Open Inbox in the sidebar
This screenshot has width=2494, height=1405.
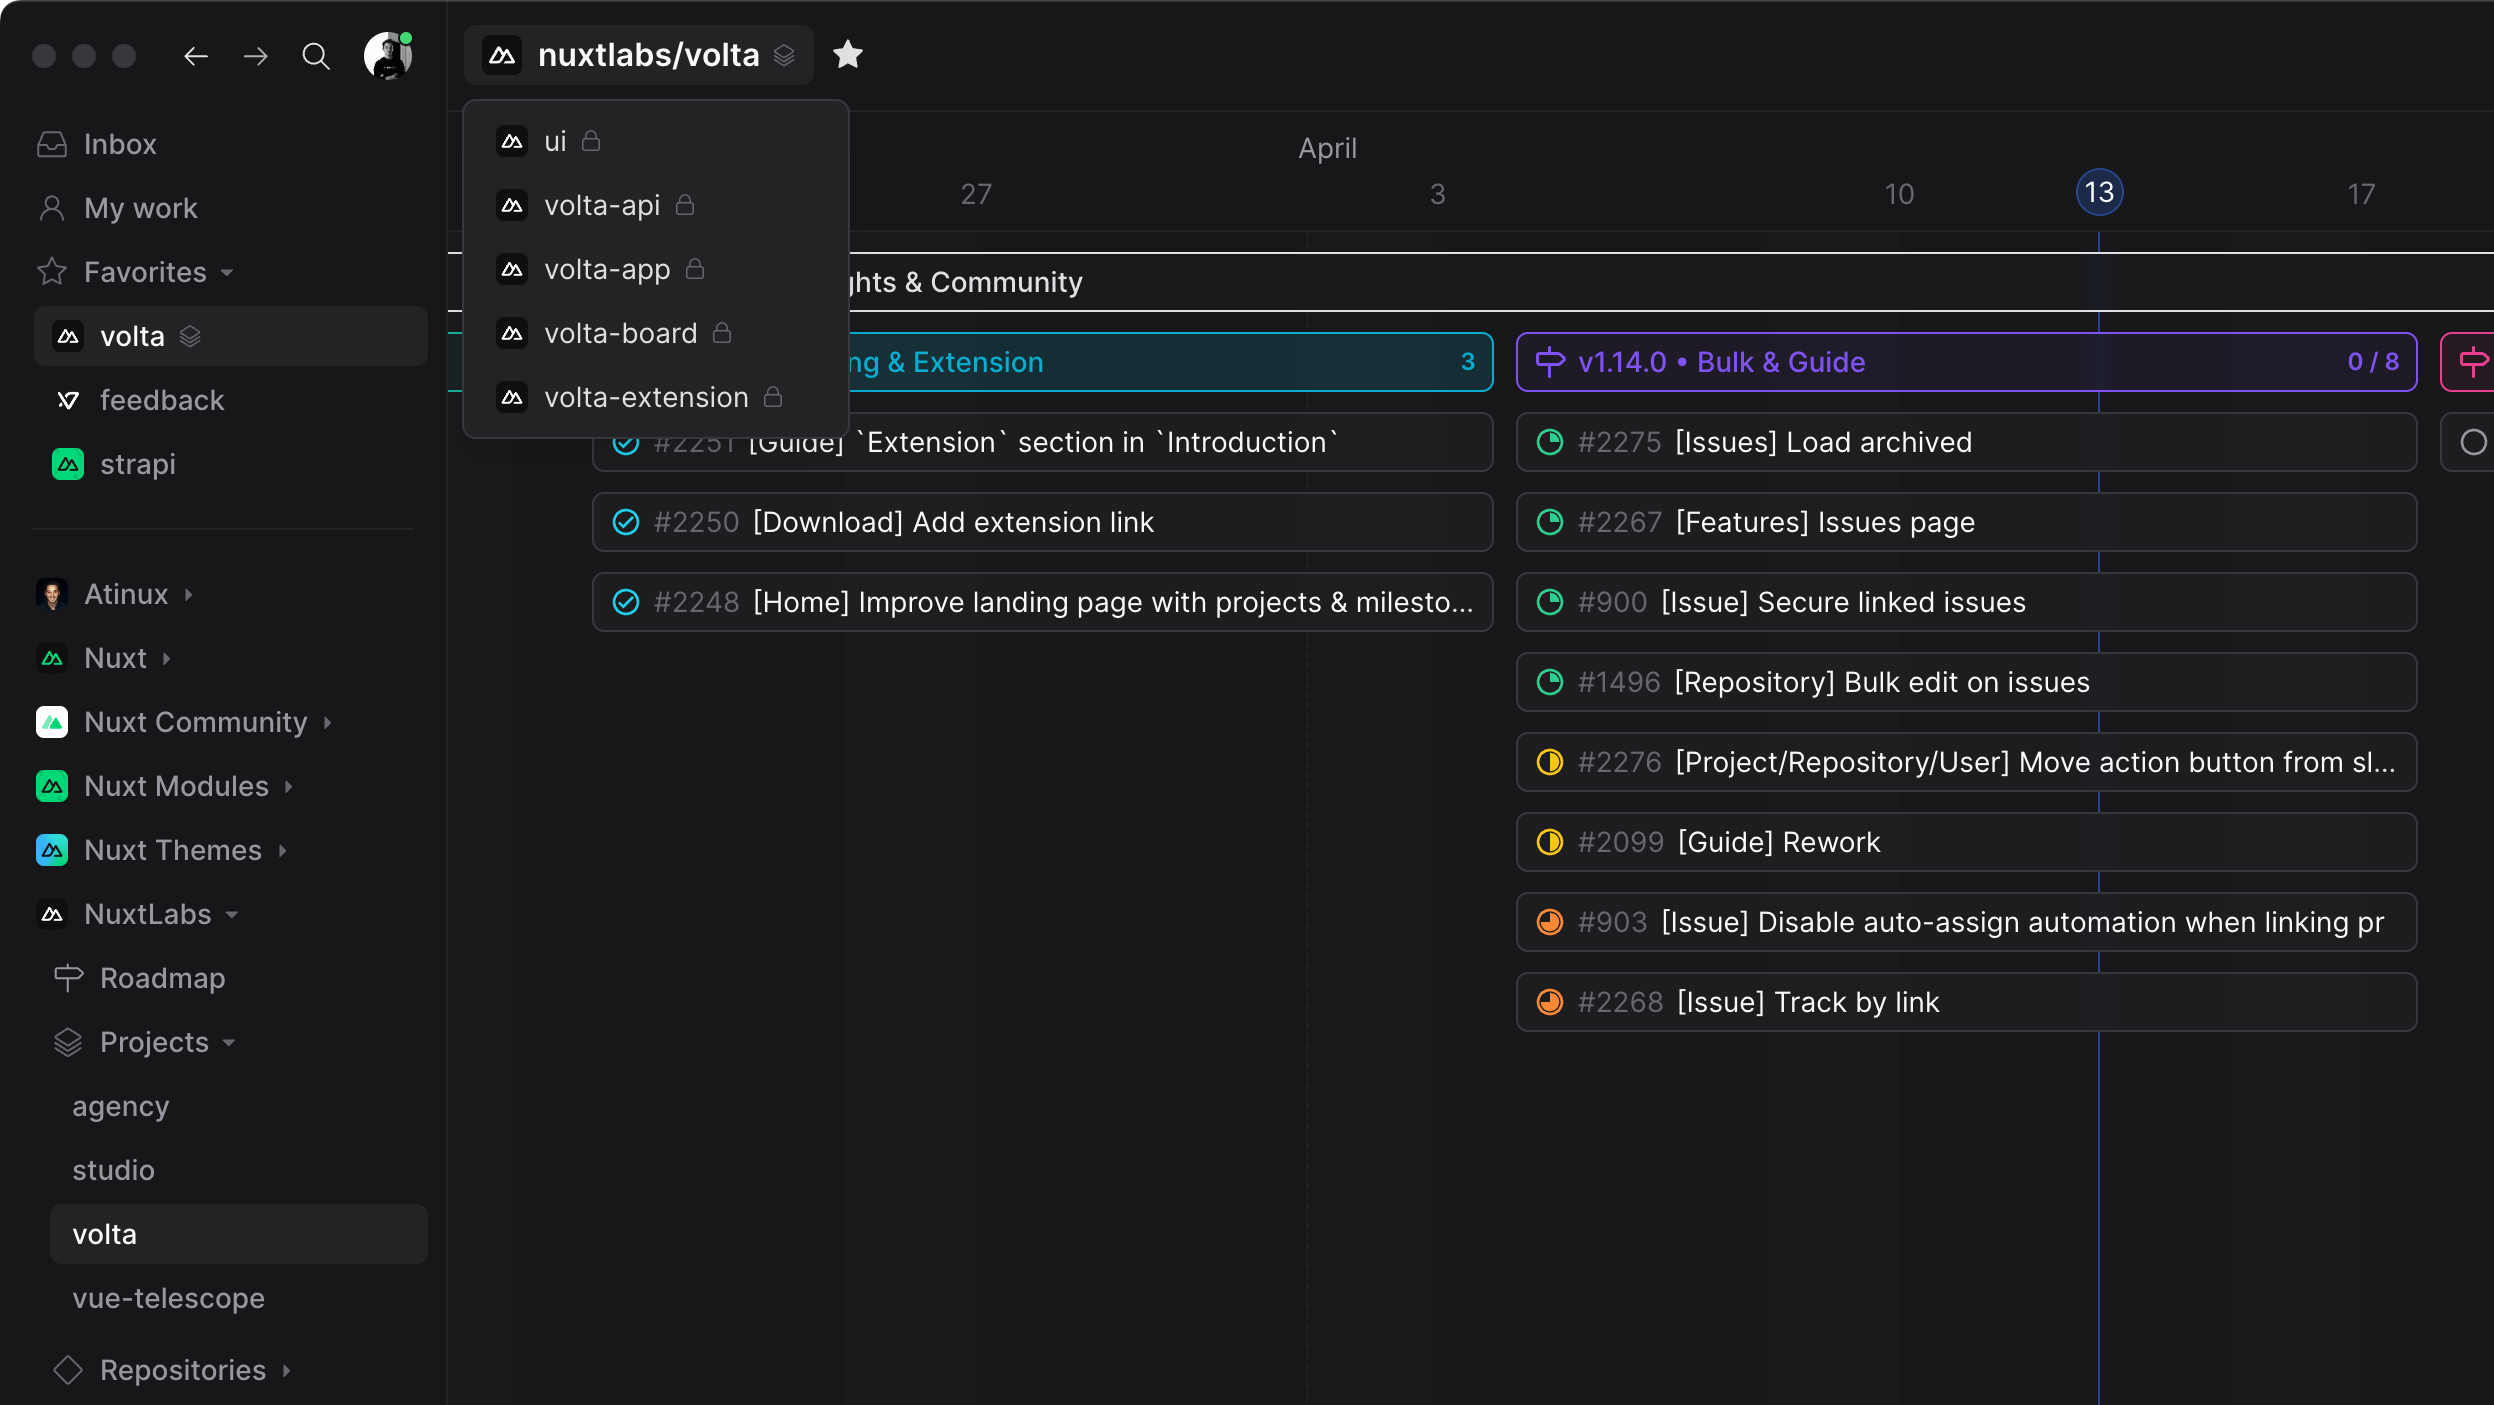(x=230, y=144)
